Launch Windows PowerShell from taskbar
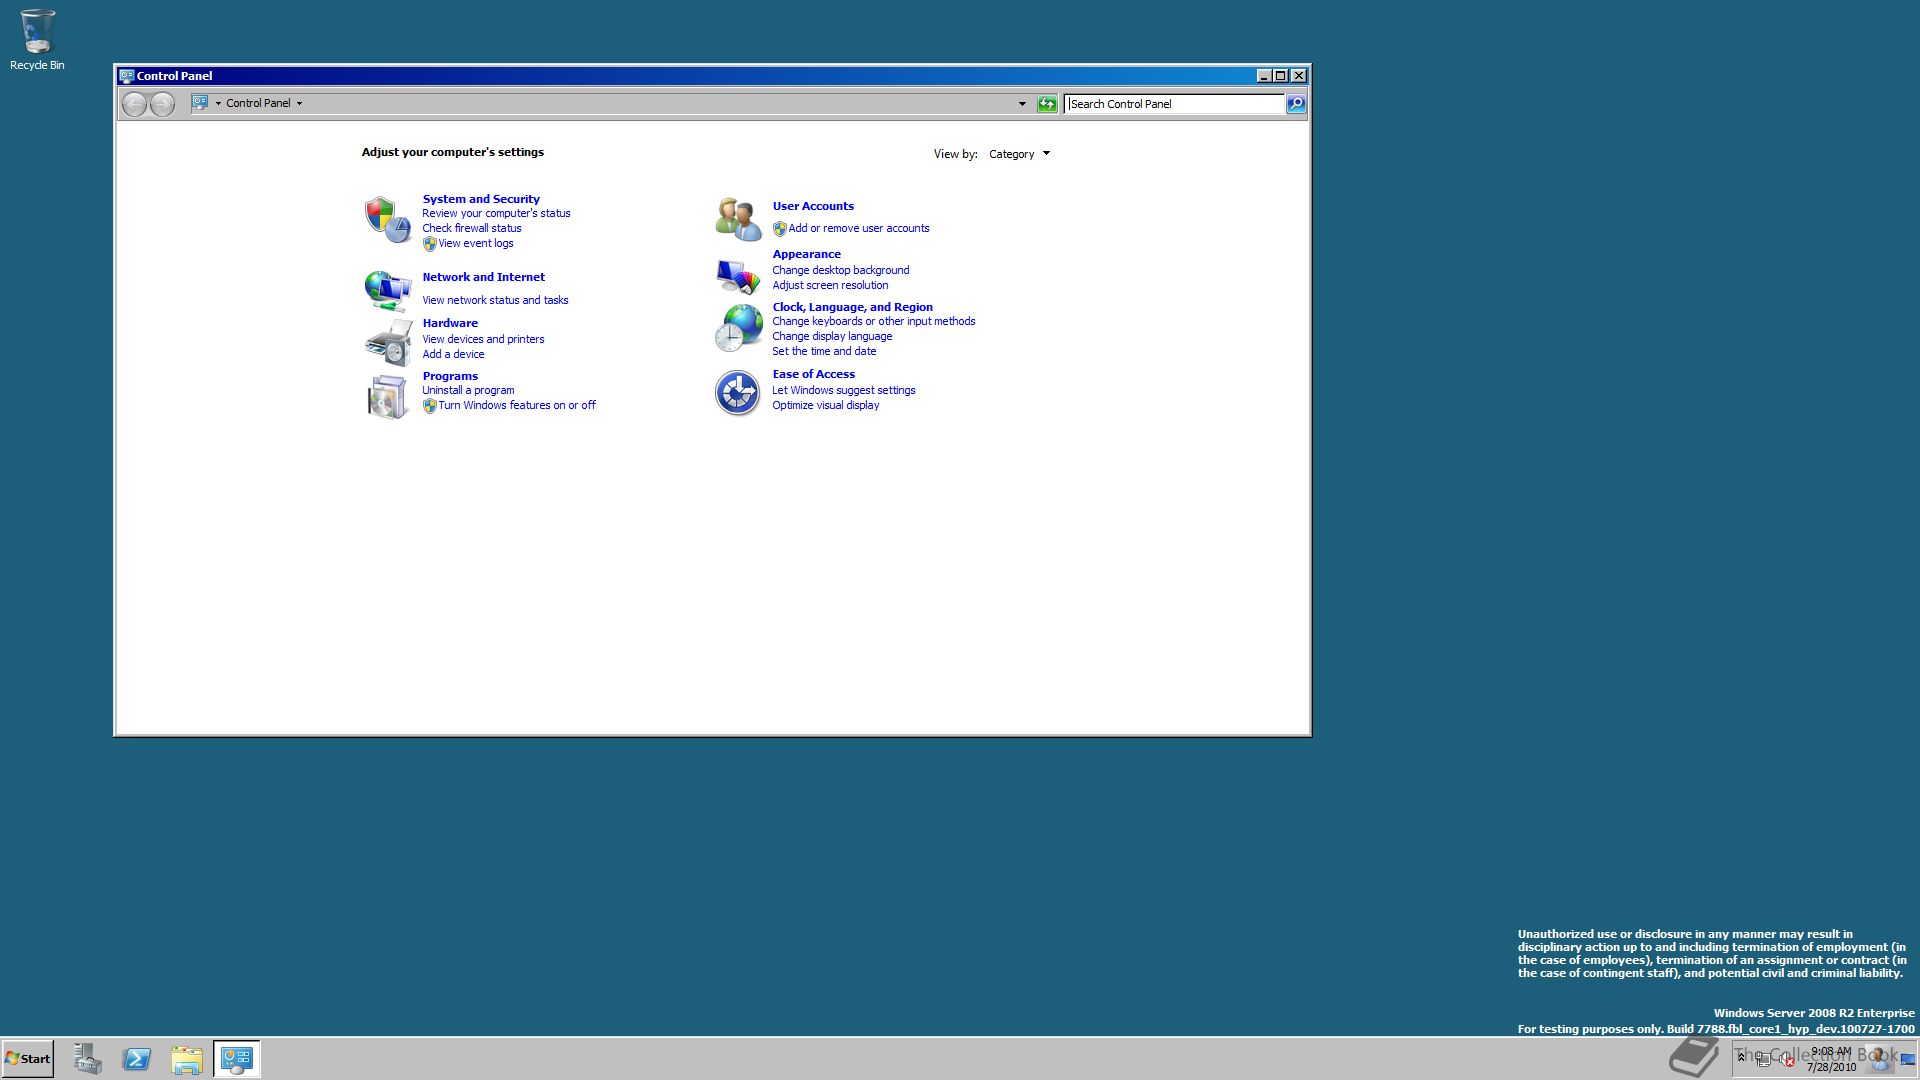 [137, 1059]
